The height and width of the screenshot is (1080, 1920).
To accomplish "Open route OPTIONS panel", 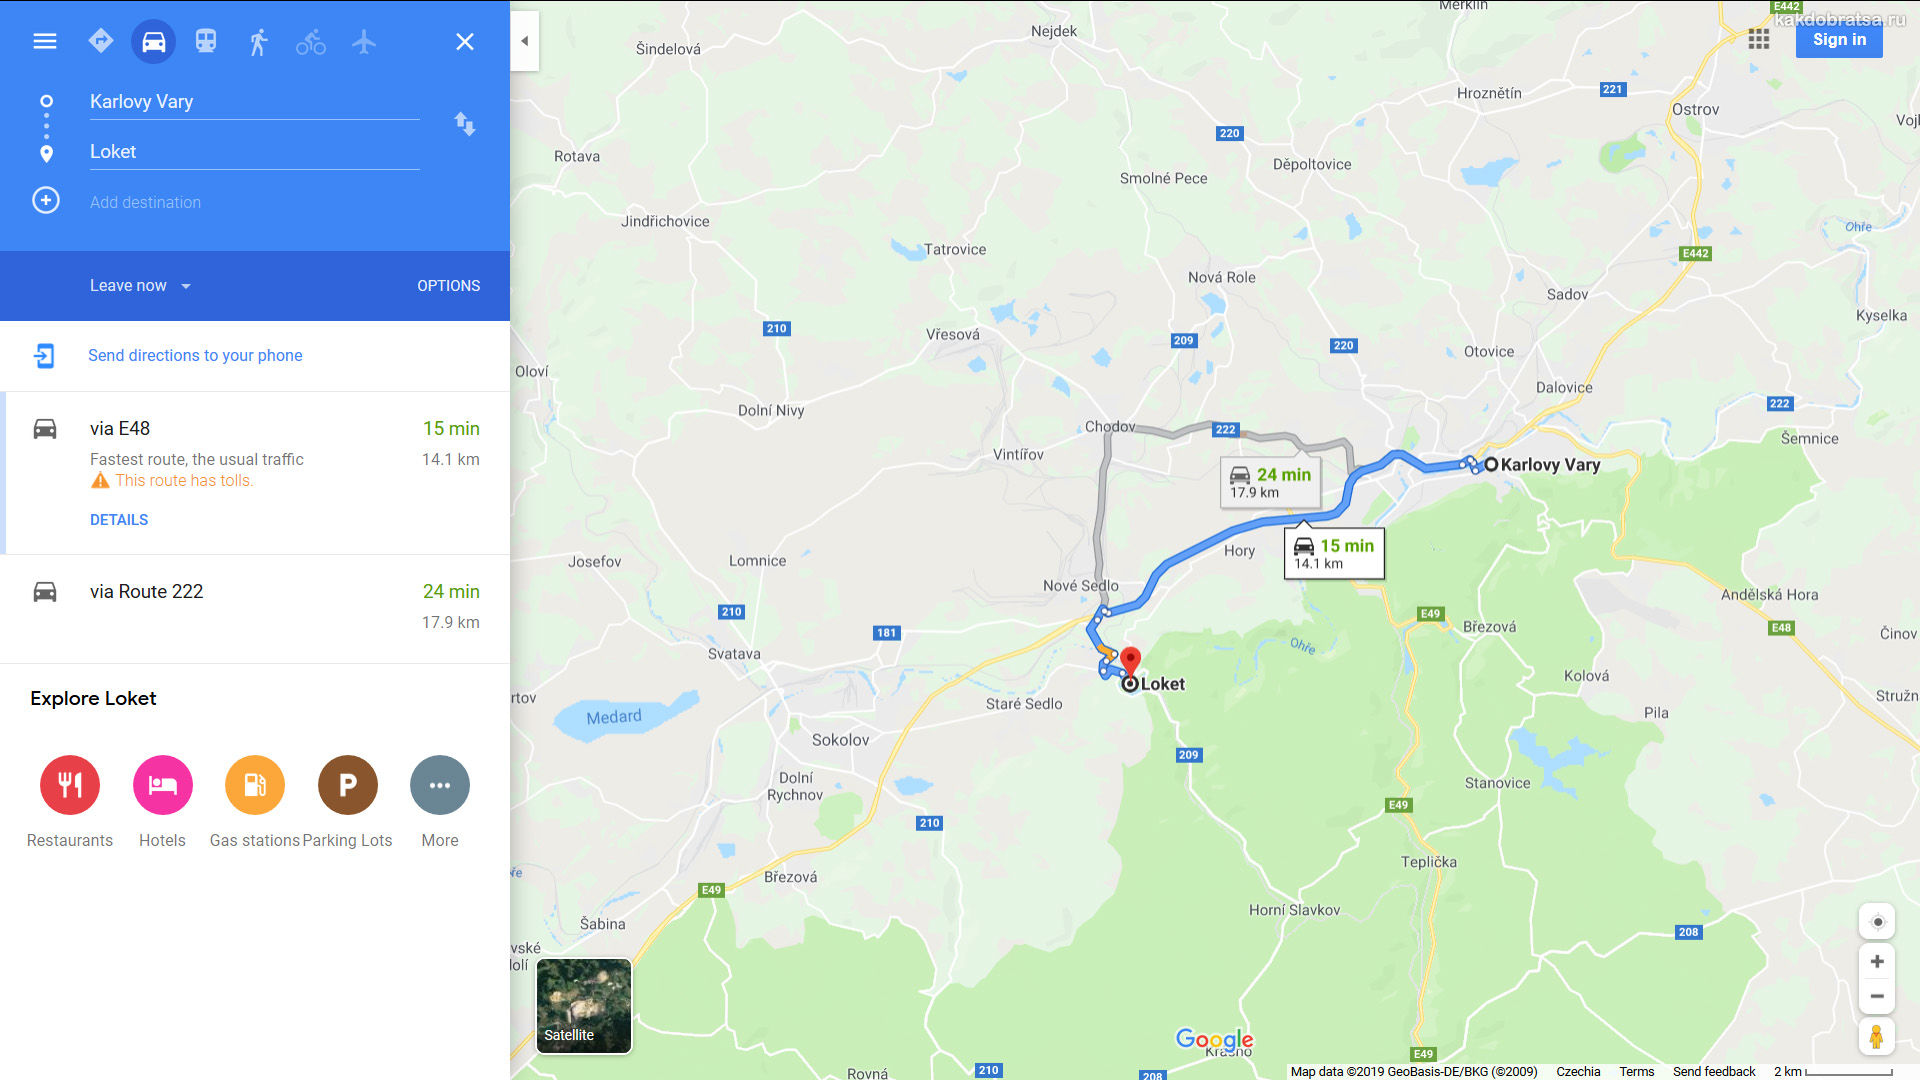I will pyautogui.click(x=449, y=286).
